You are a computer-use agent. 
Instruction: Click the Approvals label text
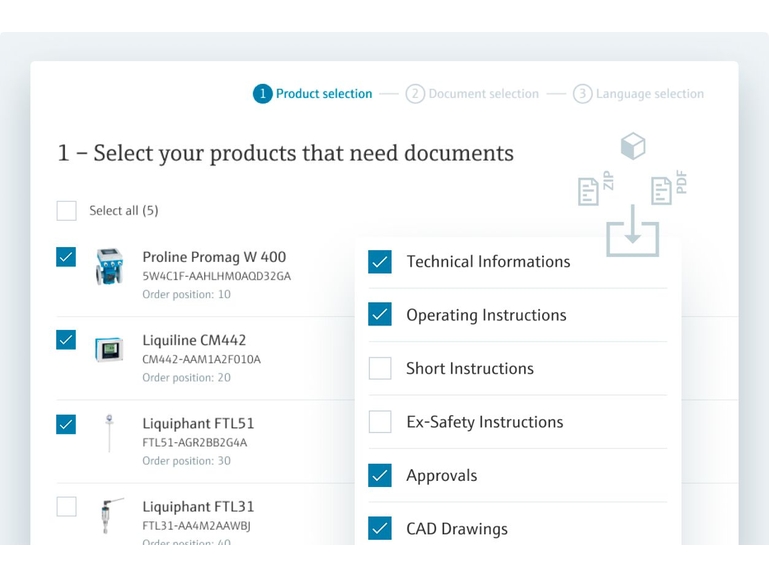(442, 476)
